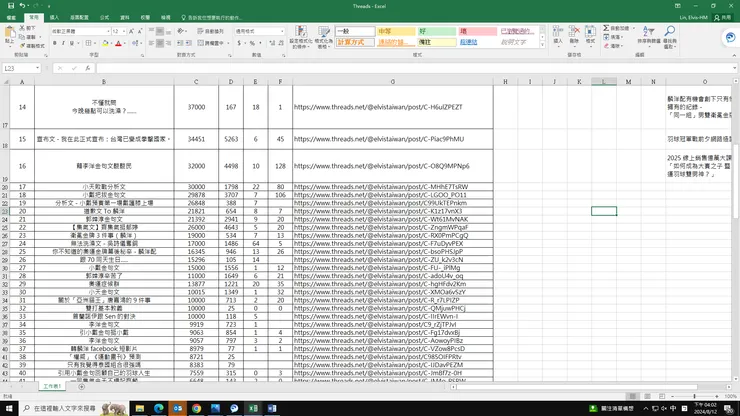Open 跨欄置中 merge and center dropdown arrow

pyautogui.click(x=228, y=43)
